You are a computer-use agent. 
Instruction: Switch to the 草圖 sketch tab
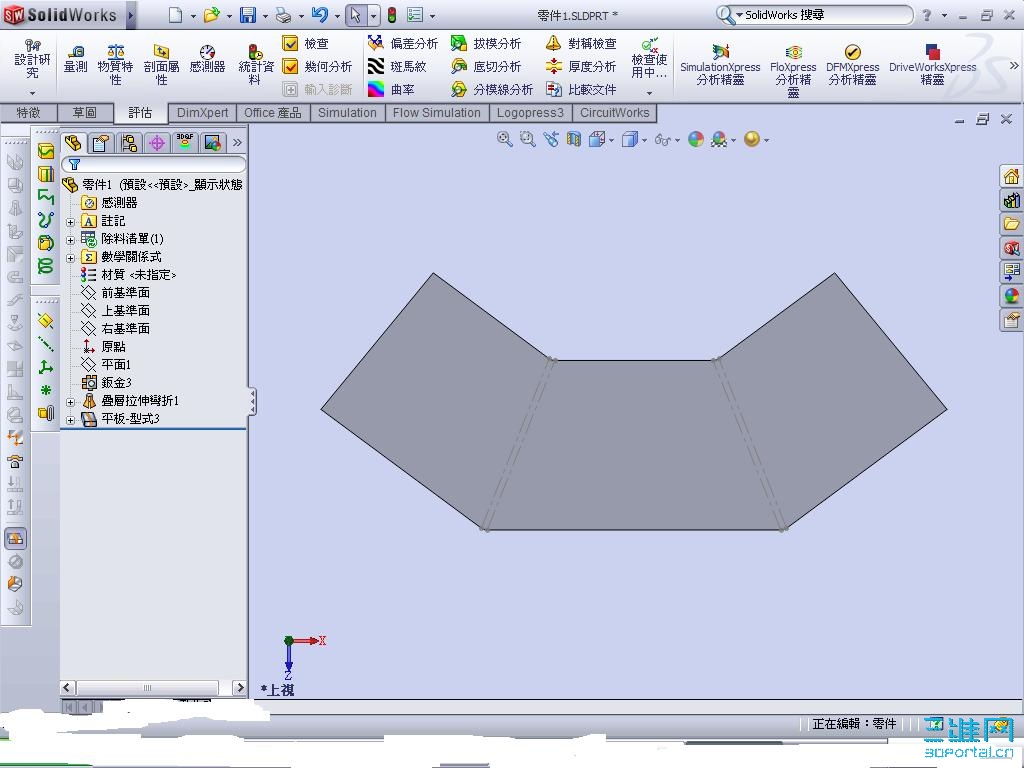84,112
